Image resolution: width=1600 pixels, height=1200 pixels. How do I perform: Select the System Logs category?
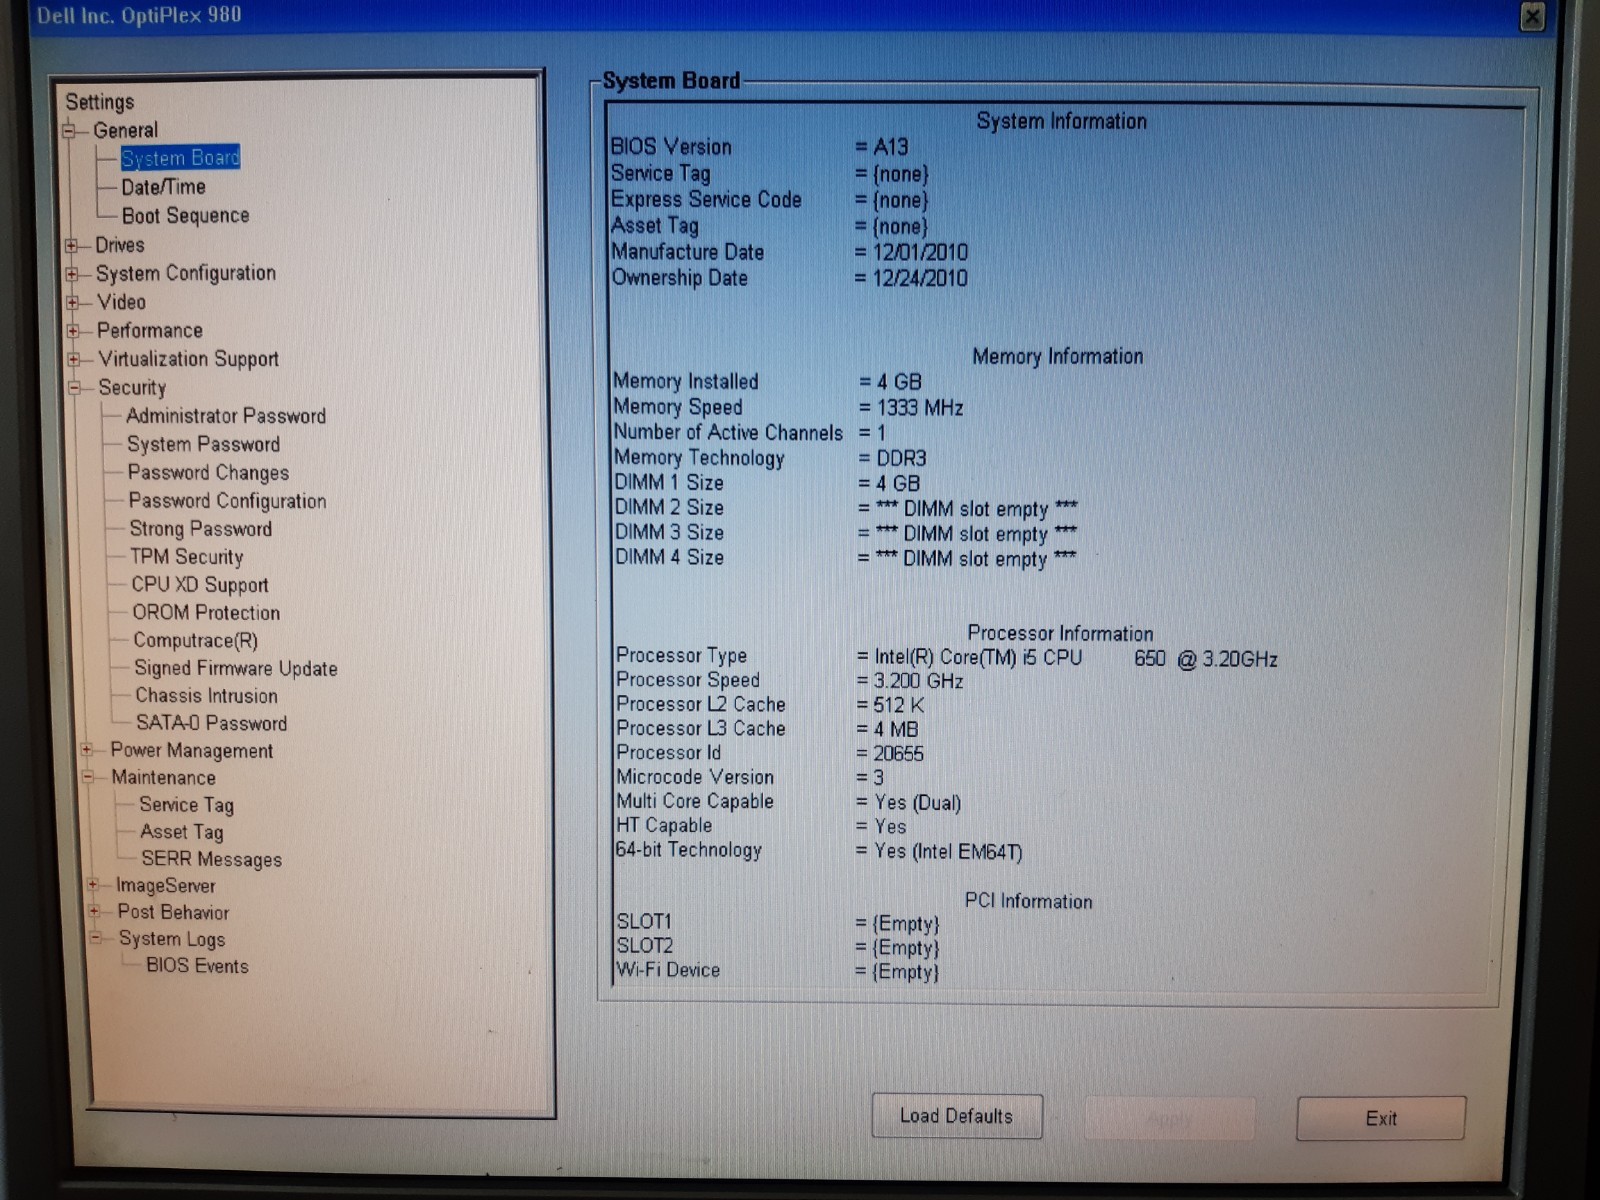[172, 939]
